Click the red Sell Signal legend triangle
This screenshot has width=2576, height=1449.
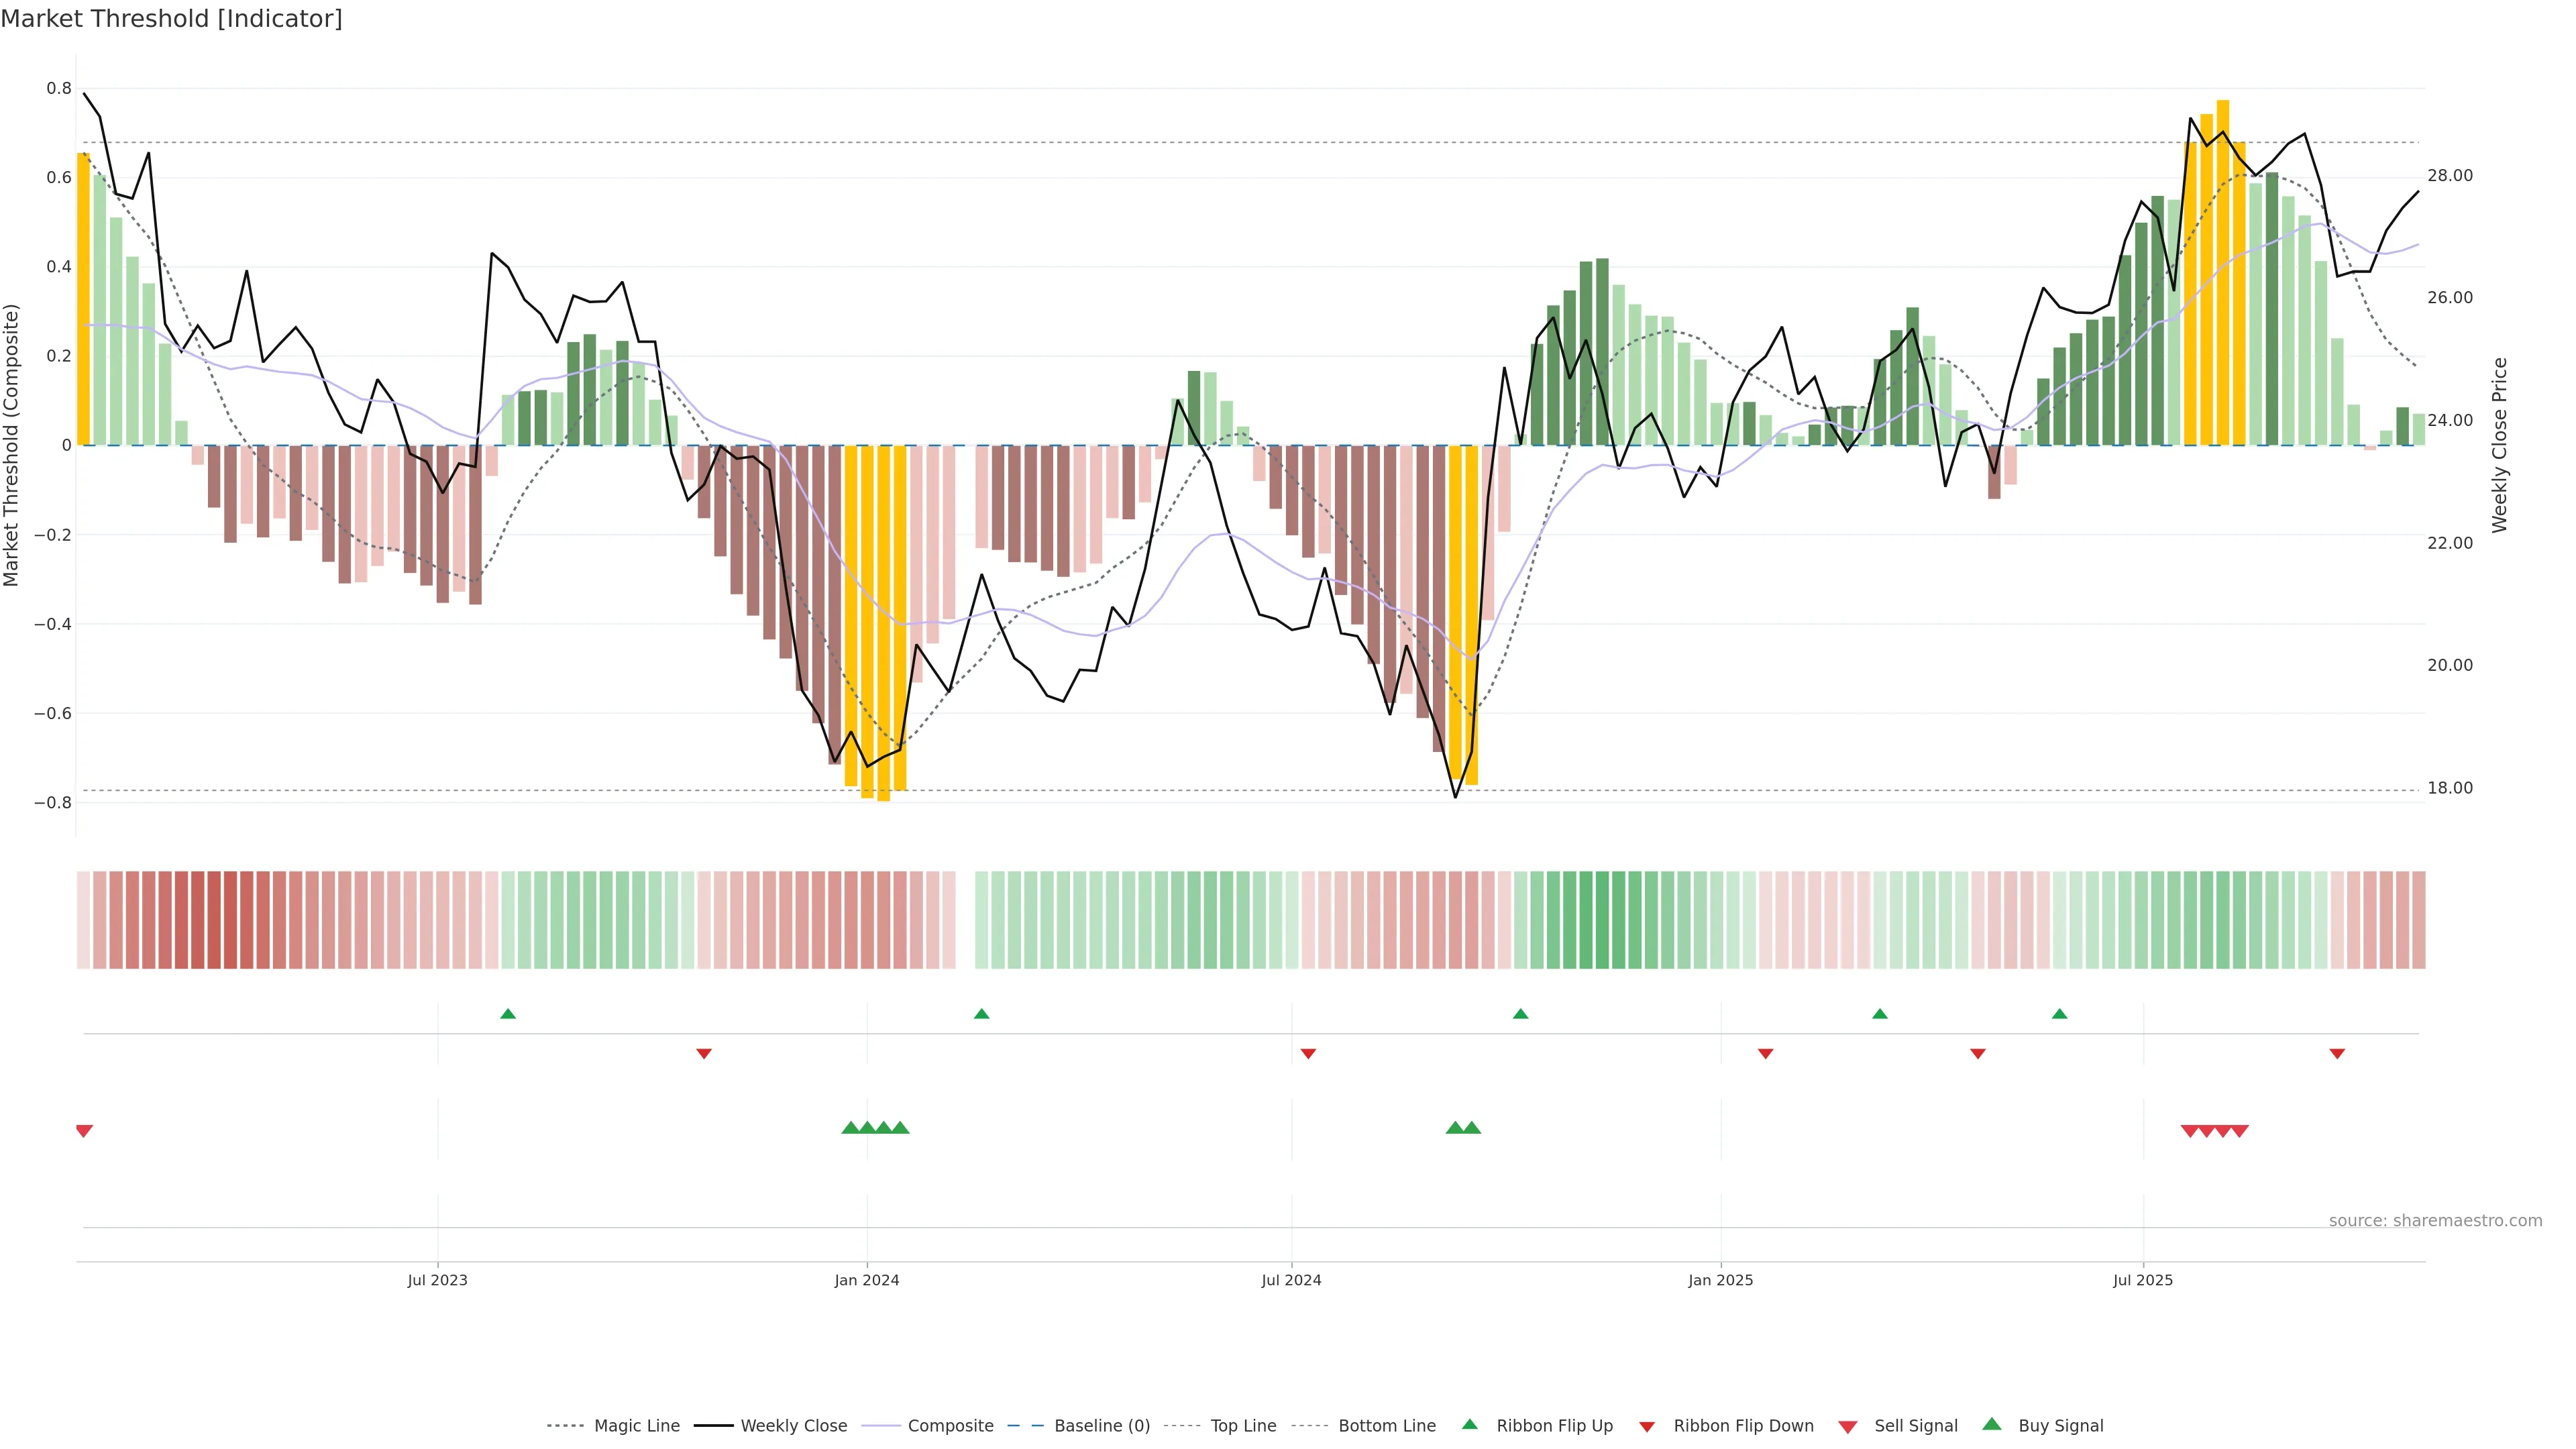point(1848,1426)
